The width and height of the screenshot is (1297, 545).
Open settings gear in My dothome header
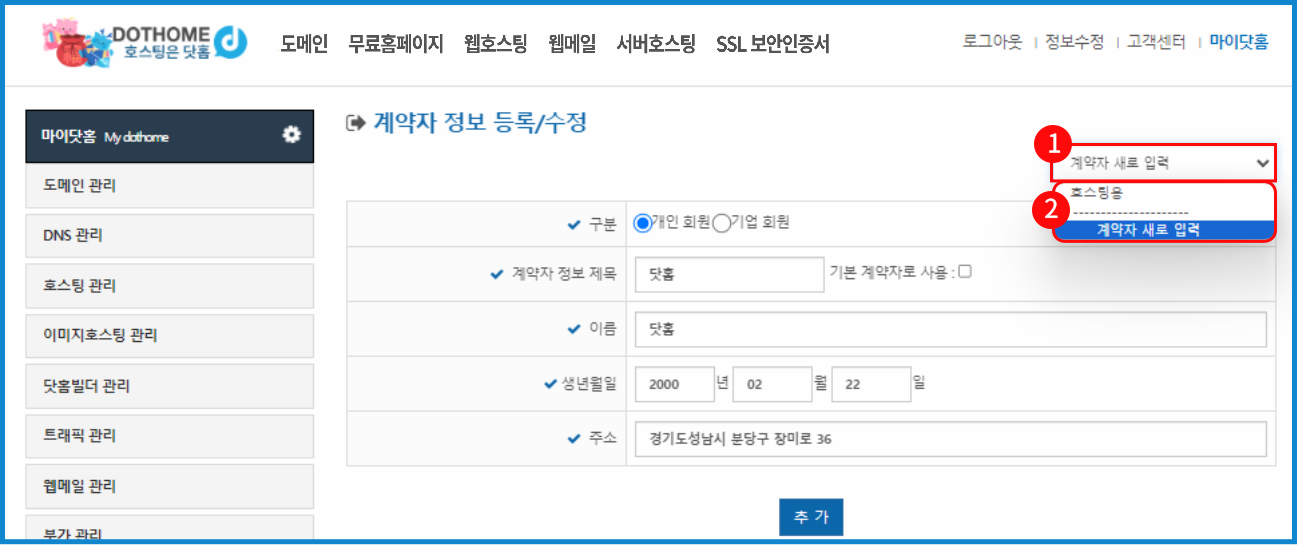291,135
